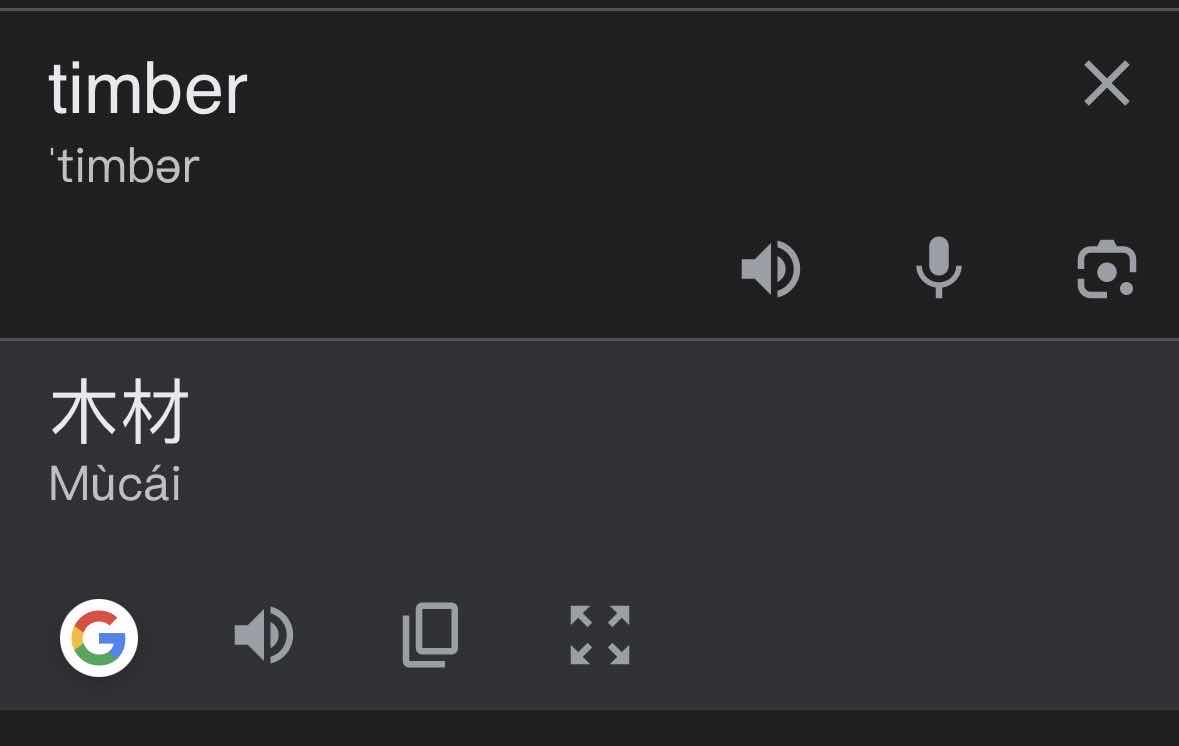Show the translation in fullscreen

pos(599,635)
